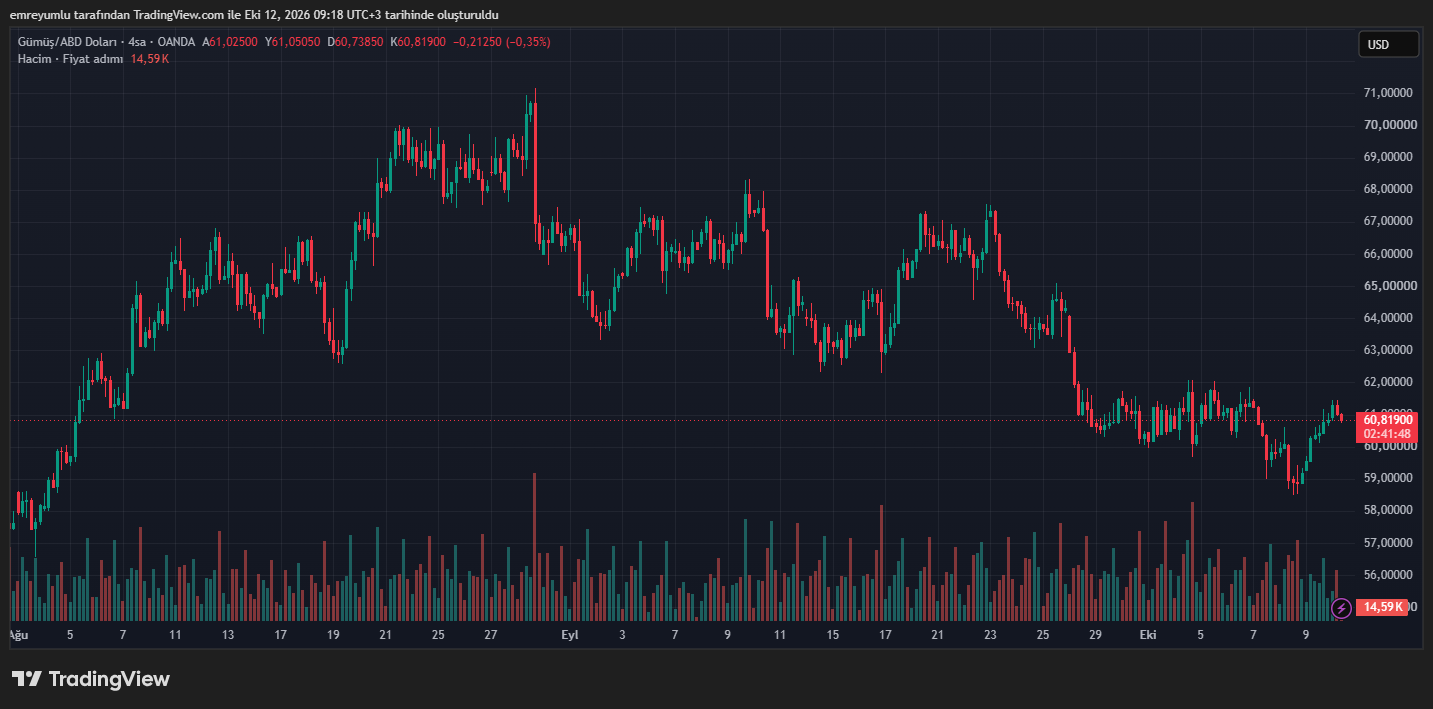This screenshot has height=709, width=1433.
Task: Click the 59,00000 price axis label
Action: tap(1387, 478)
